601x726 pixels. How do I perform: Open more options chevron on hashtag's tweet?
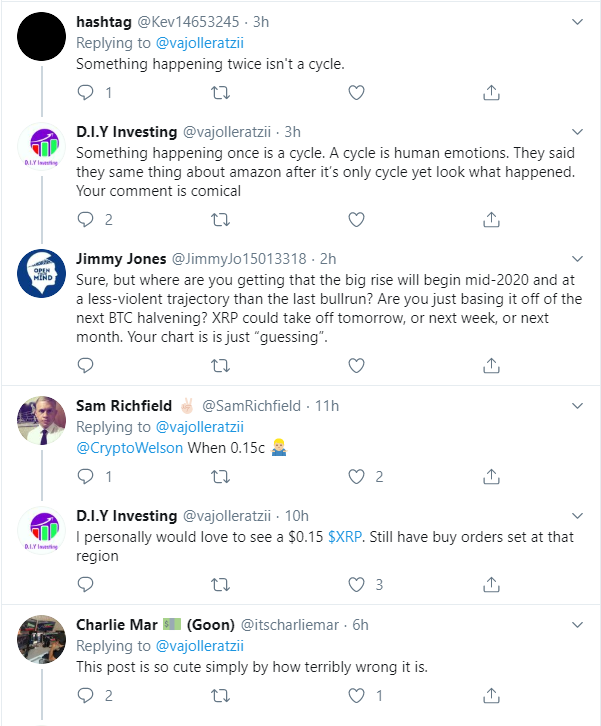[578, 21]
